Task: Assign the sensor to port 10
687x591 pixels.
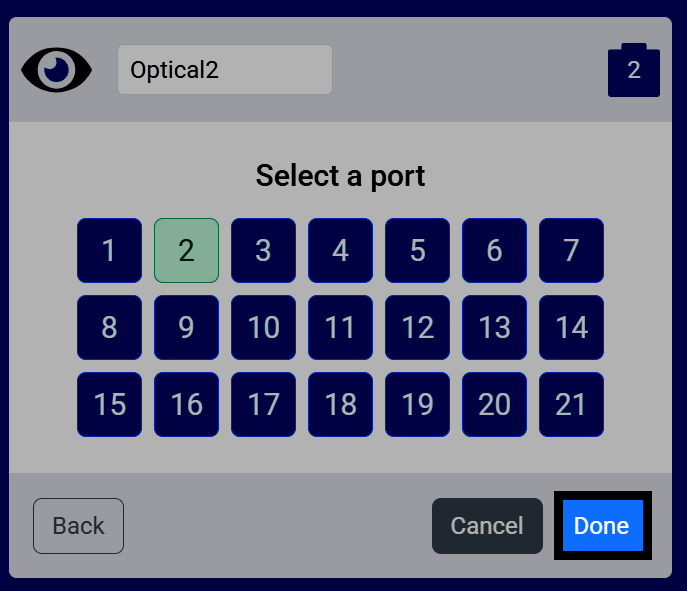Action: (x=263, y=327)
